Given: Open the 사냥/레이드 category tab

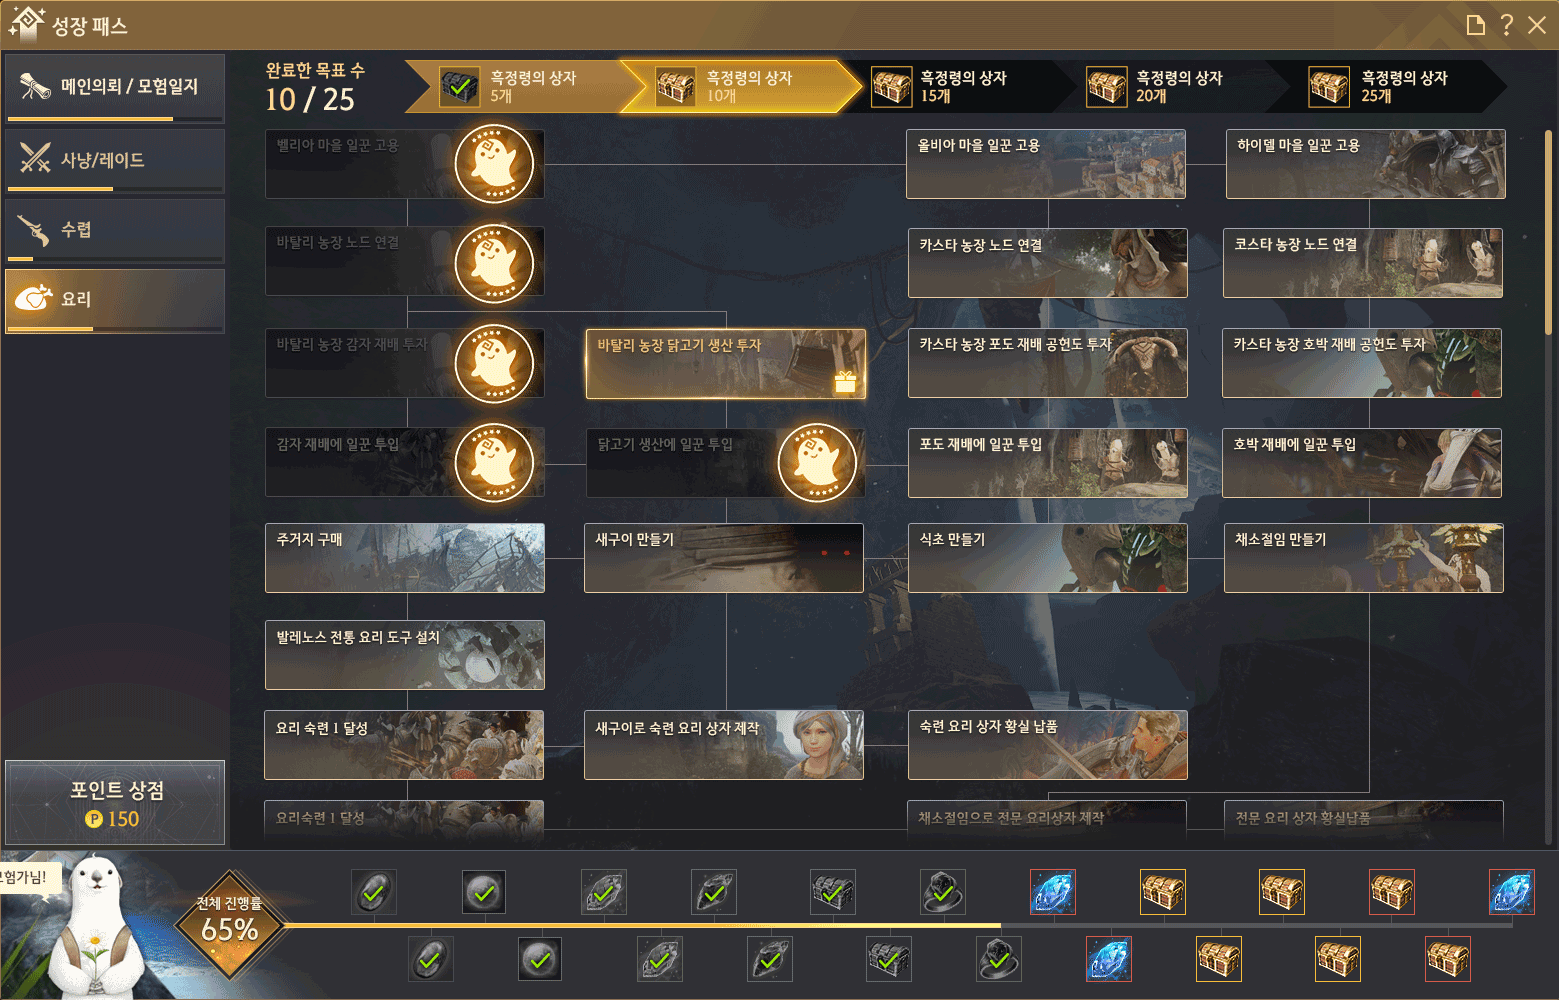Looking at the screenshot, I should click(115, 160).
